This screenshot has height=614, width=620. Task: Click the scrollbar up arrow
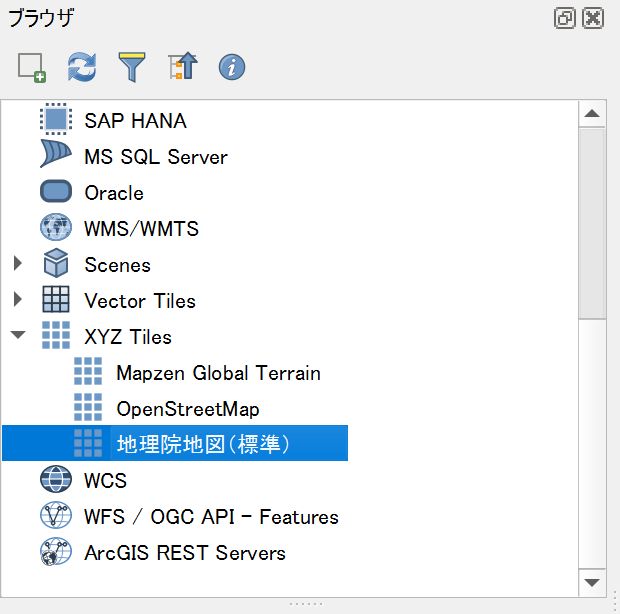(x=592, y=114)
